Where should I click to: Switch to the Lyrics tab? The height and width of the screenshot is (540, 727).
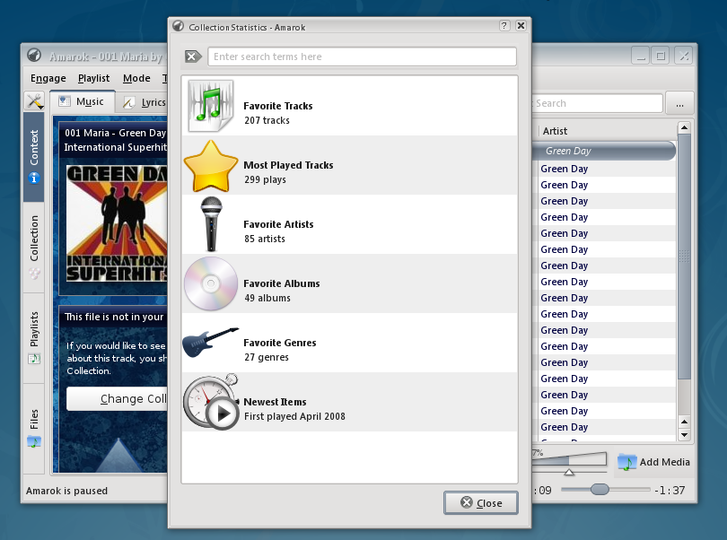[143, 102]
